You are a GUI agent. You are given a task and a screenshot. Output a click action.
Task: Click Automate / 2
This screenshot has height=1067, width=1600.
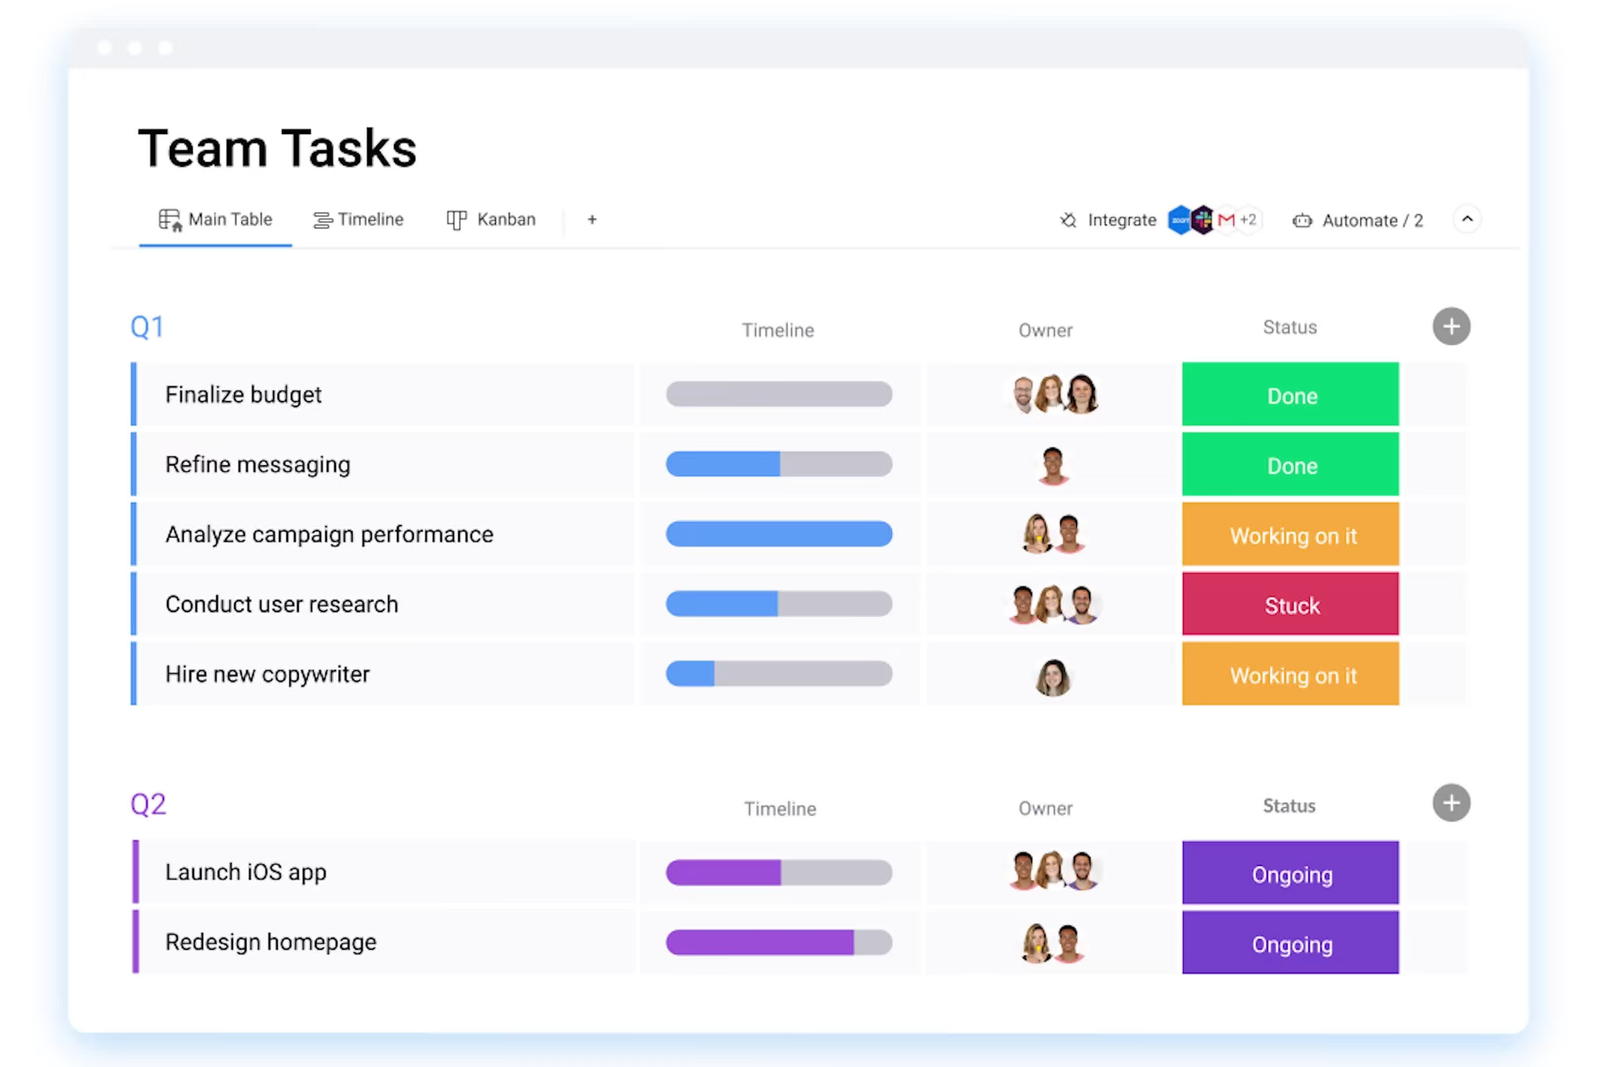(1372, 220)
